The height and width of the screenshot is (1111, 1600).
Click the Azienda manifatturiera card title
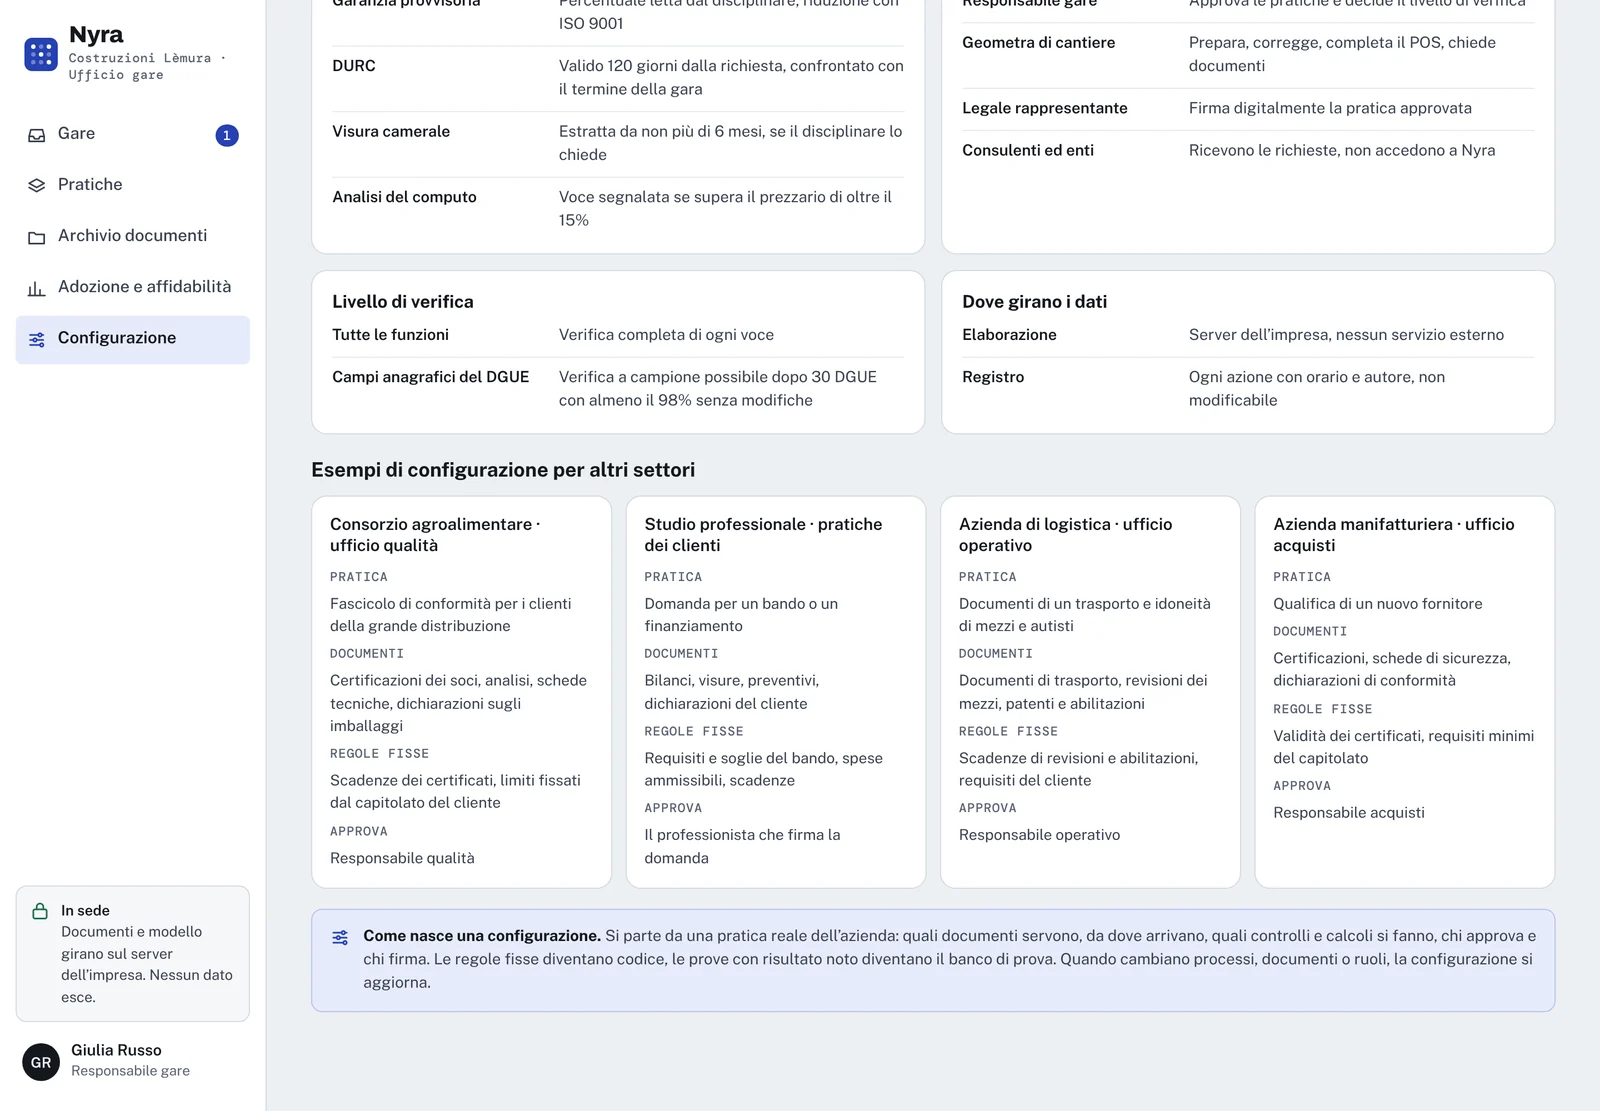tap(1393, 534)
